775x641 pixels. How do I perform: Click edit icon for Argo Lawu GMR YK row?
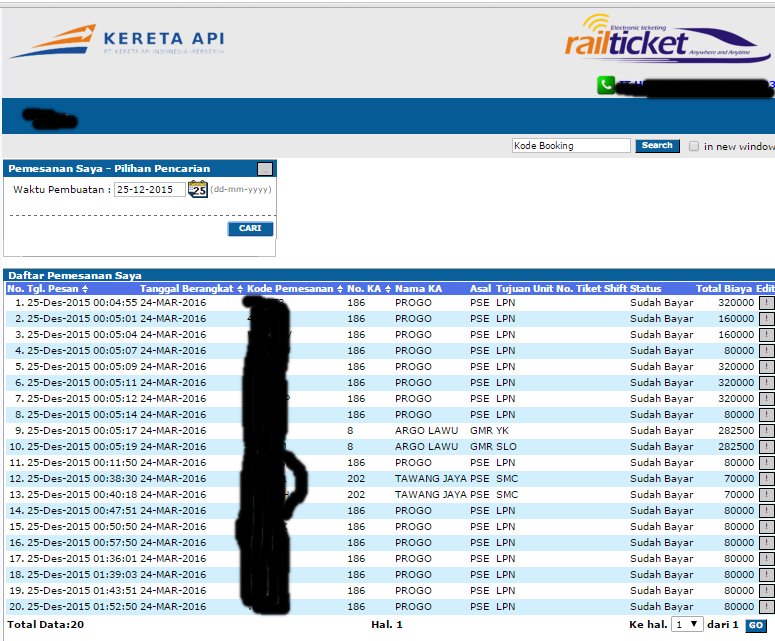click(x=767, y=431)
